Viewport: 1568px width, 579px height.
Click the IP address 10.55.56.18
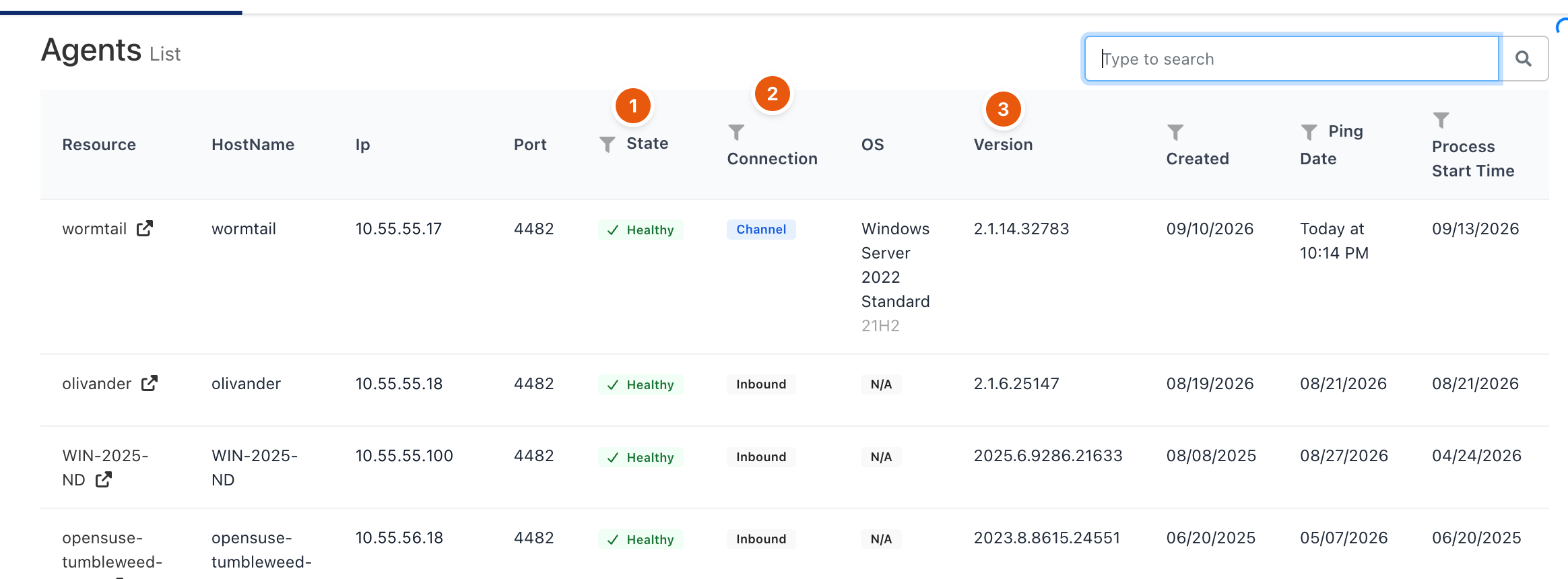[399, 537]
